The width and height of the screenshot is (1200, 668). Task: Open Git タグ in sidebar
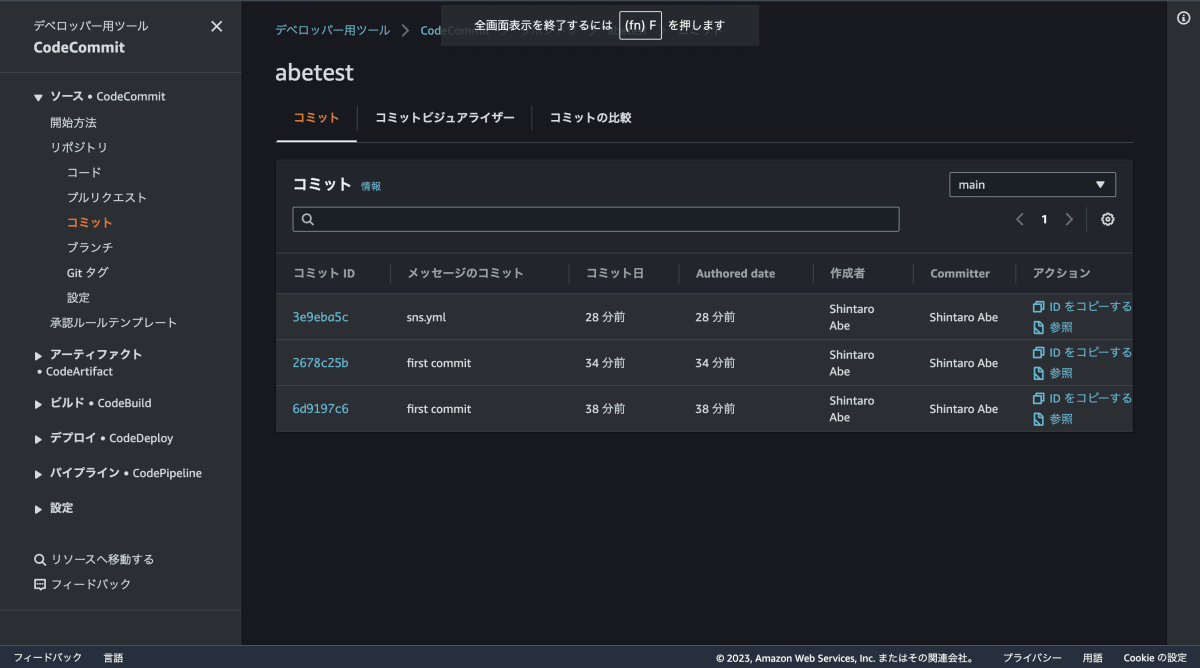[88, 272]
